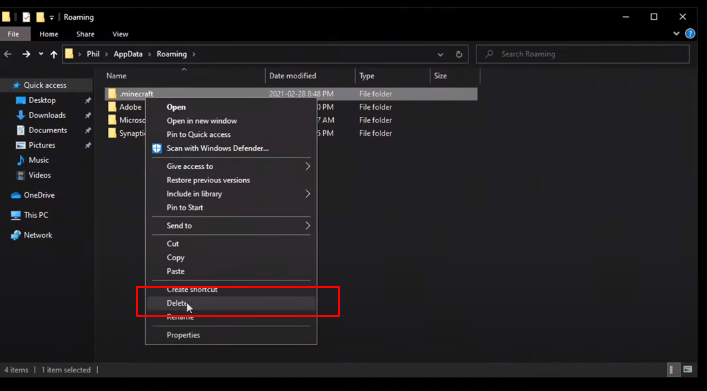Click the Forward navigation arrow
707x391 pixels.
pos(26,54)
